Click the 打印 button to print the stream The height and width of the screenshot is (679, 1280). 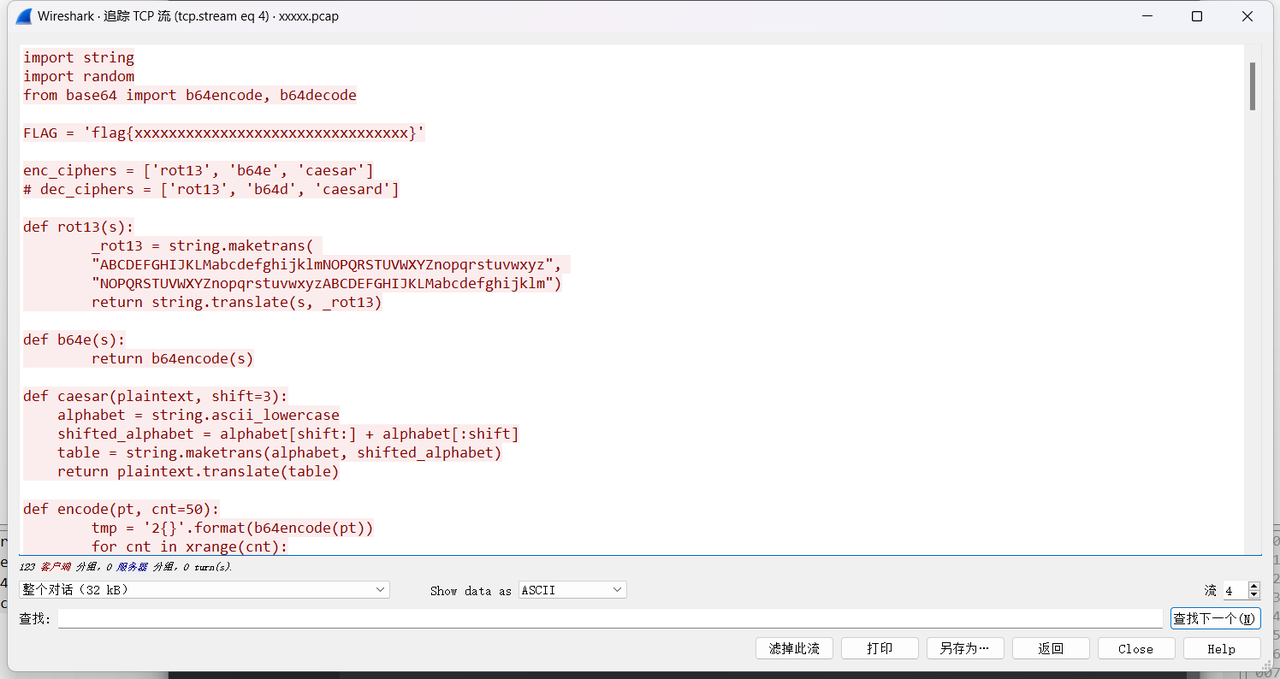click(879, 647)
